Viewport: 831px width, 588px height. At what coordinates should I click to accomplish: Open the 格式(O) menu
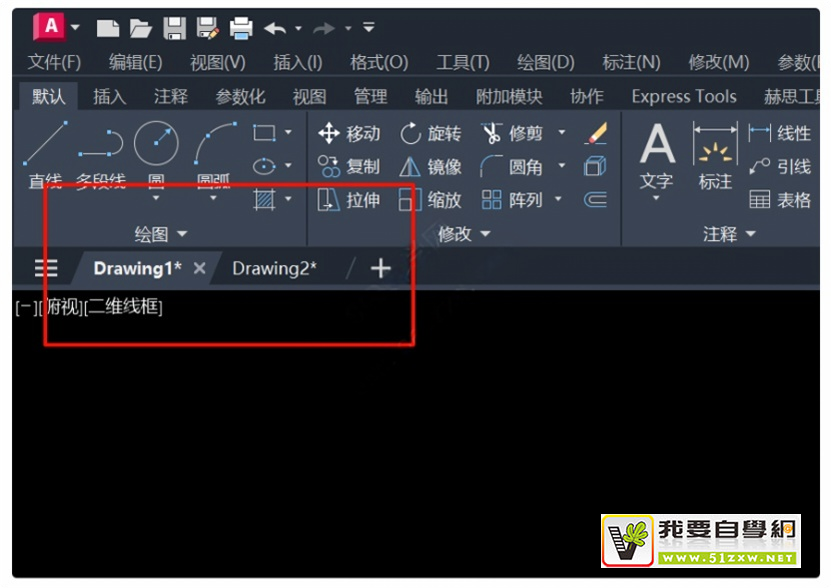[x=378, y=62]
